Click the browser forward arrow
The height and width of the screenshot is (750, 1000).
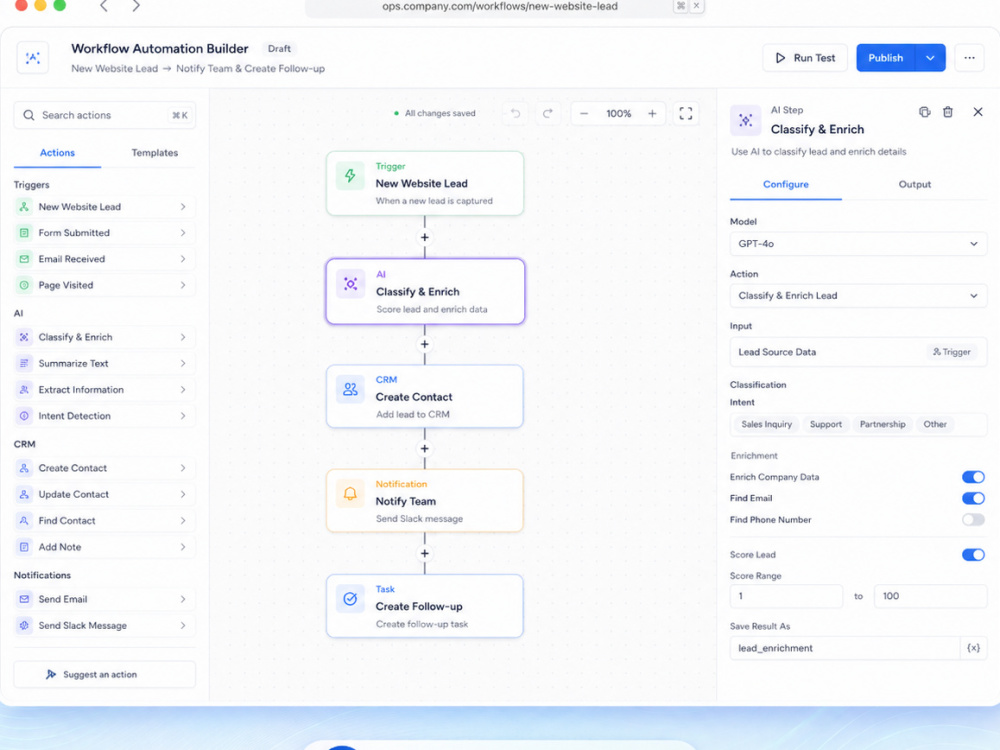(136, 6)
